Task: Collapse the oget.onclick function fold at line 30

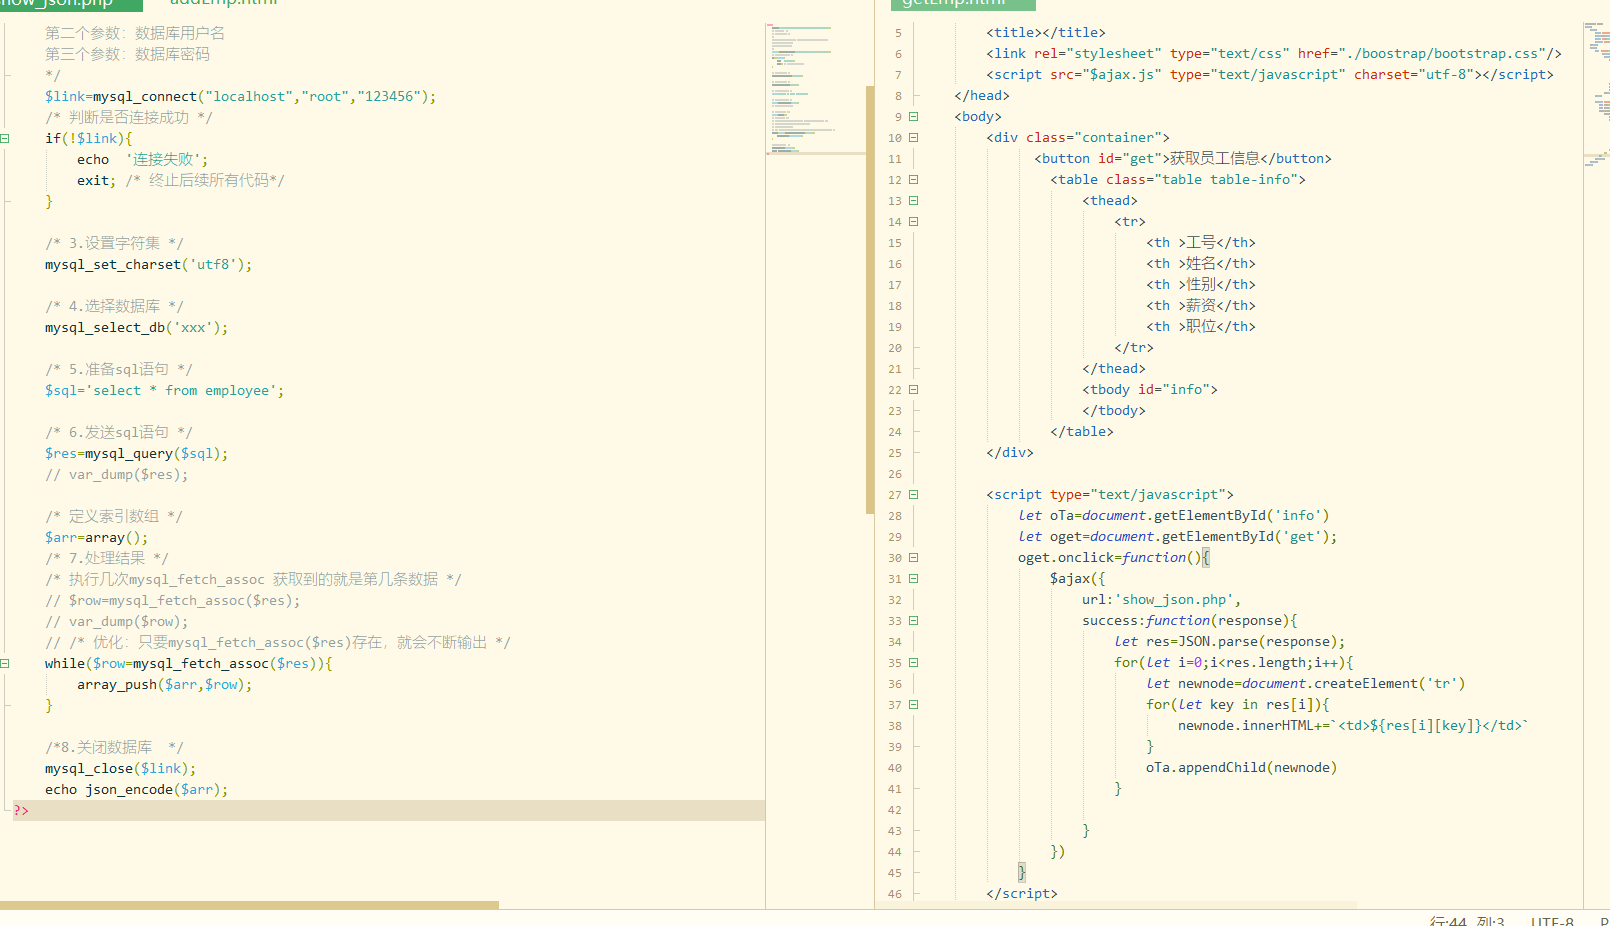Action: [x=913, y=558]
